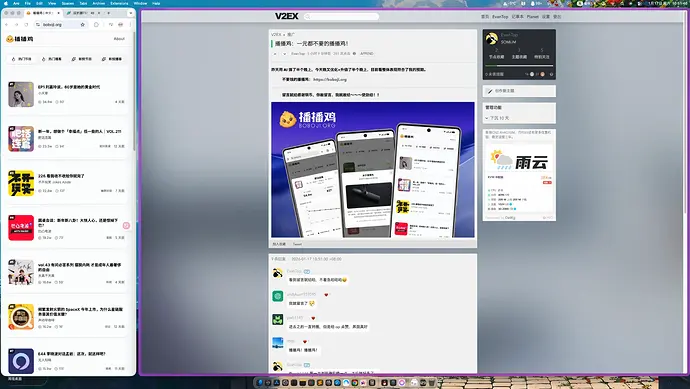Open the blue ring-icon podcast cover at bottom
This screenshot has height=389, width=690.
(21, 361)
